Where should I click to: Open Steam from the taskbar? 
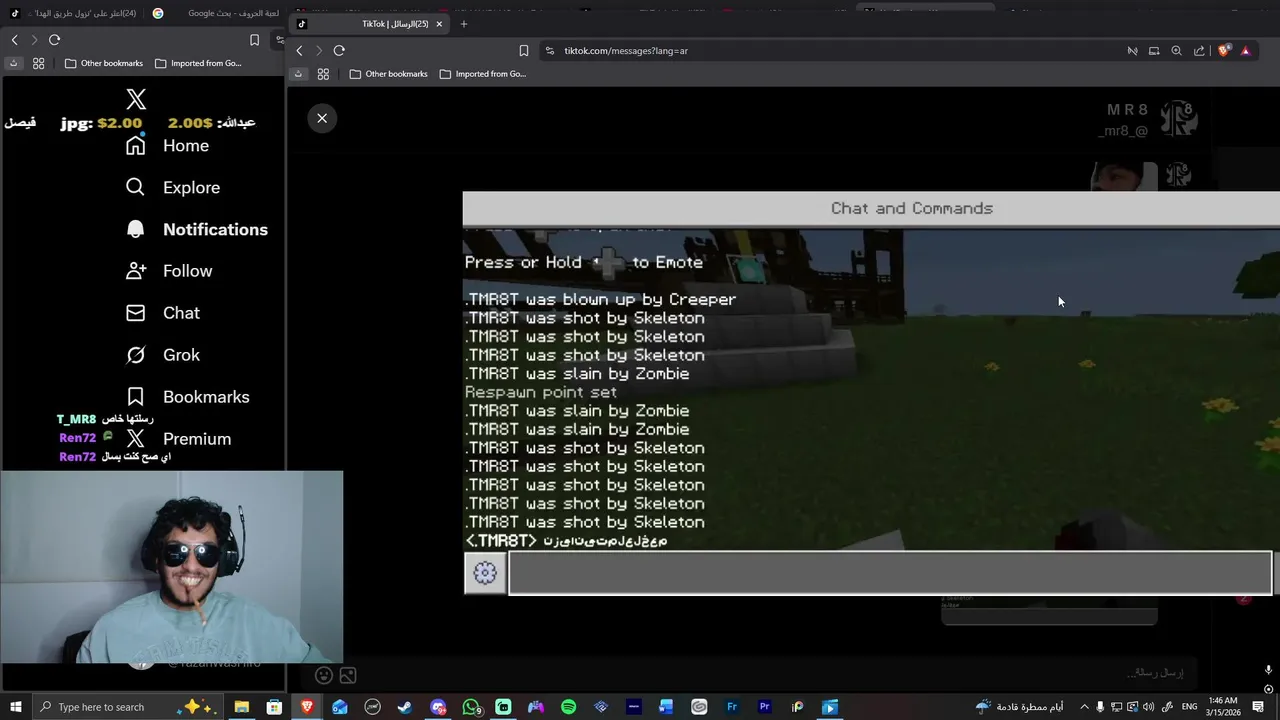(x=405, y=707)
